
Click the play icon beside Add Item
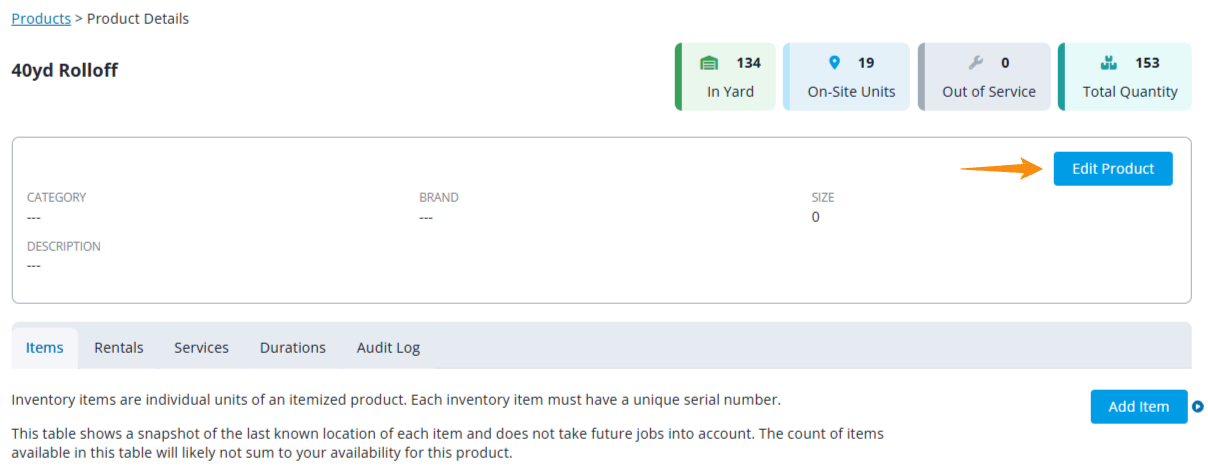(x=1198, y=407)
